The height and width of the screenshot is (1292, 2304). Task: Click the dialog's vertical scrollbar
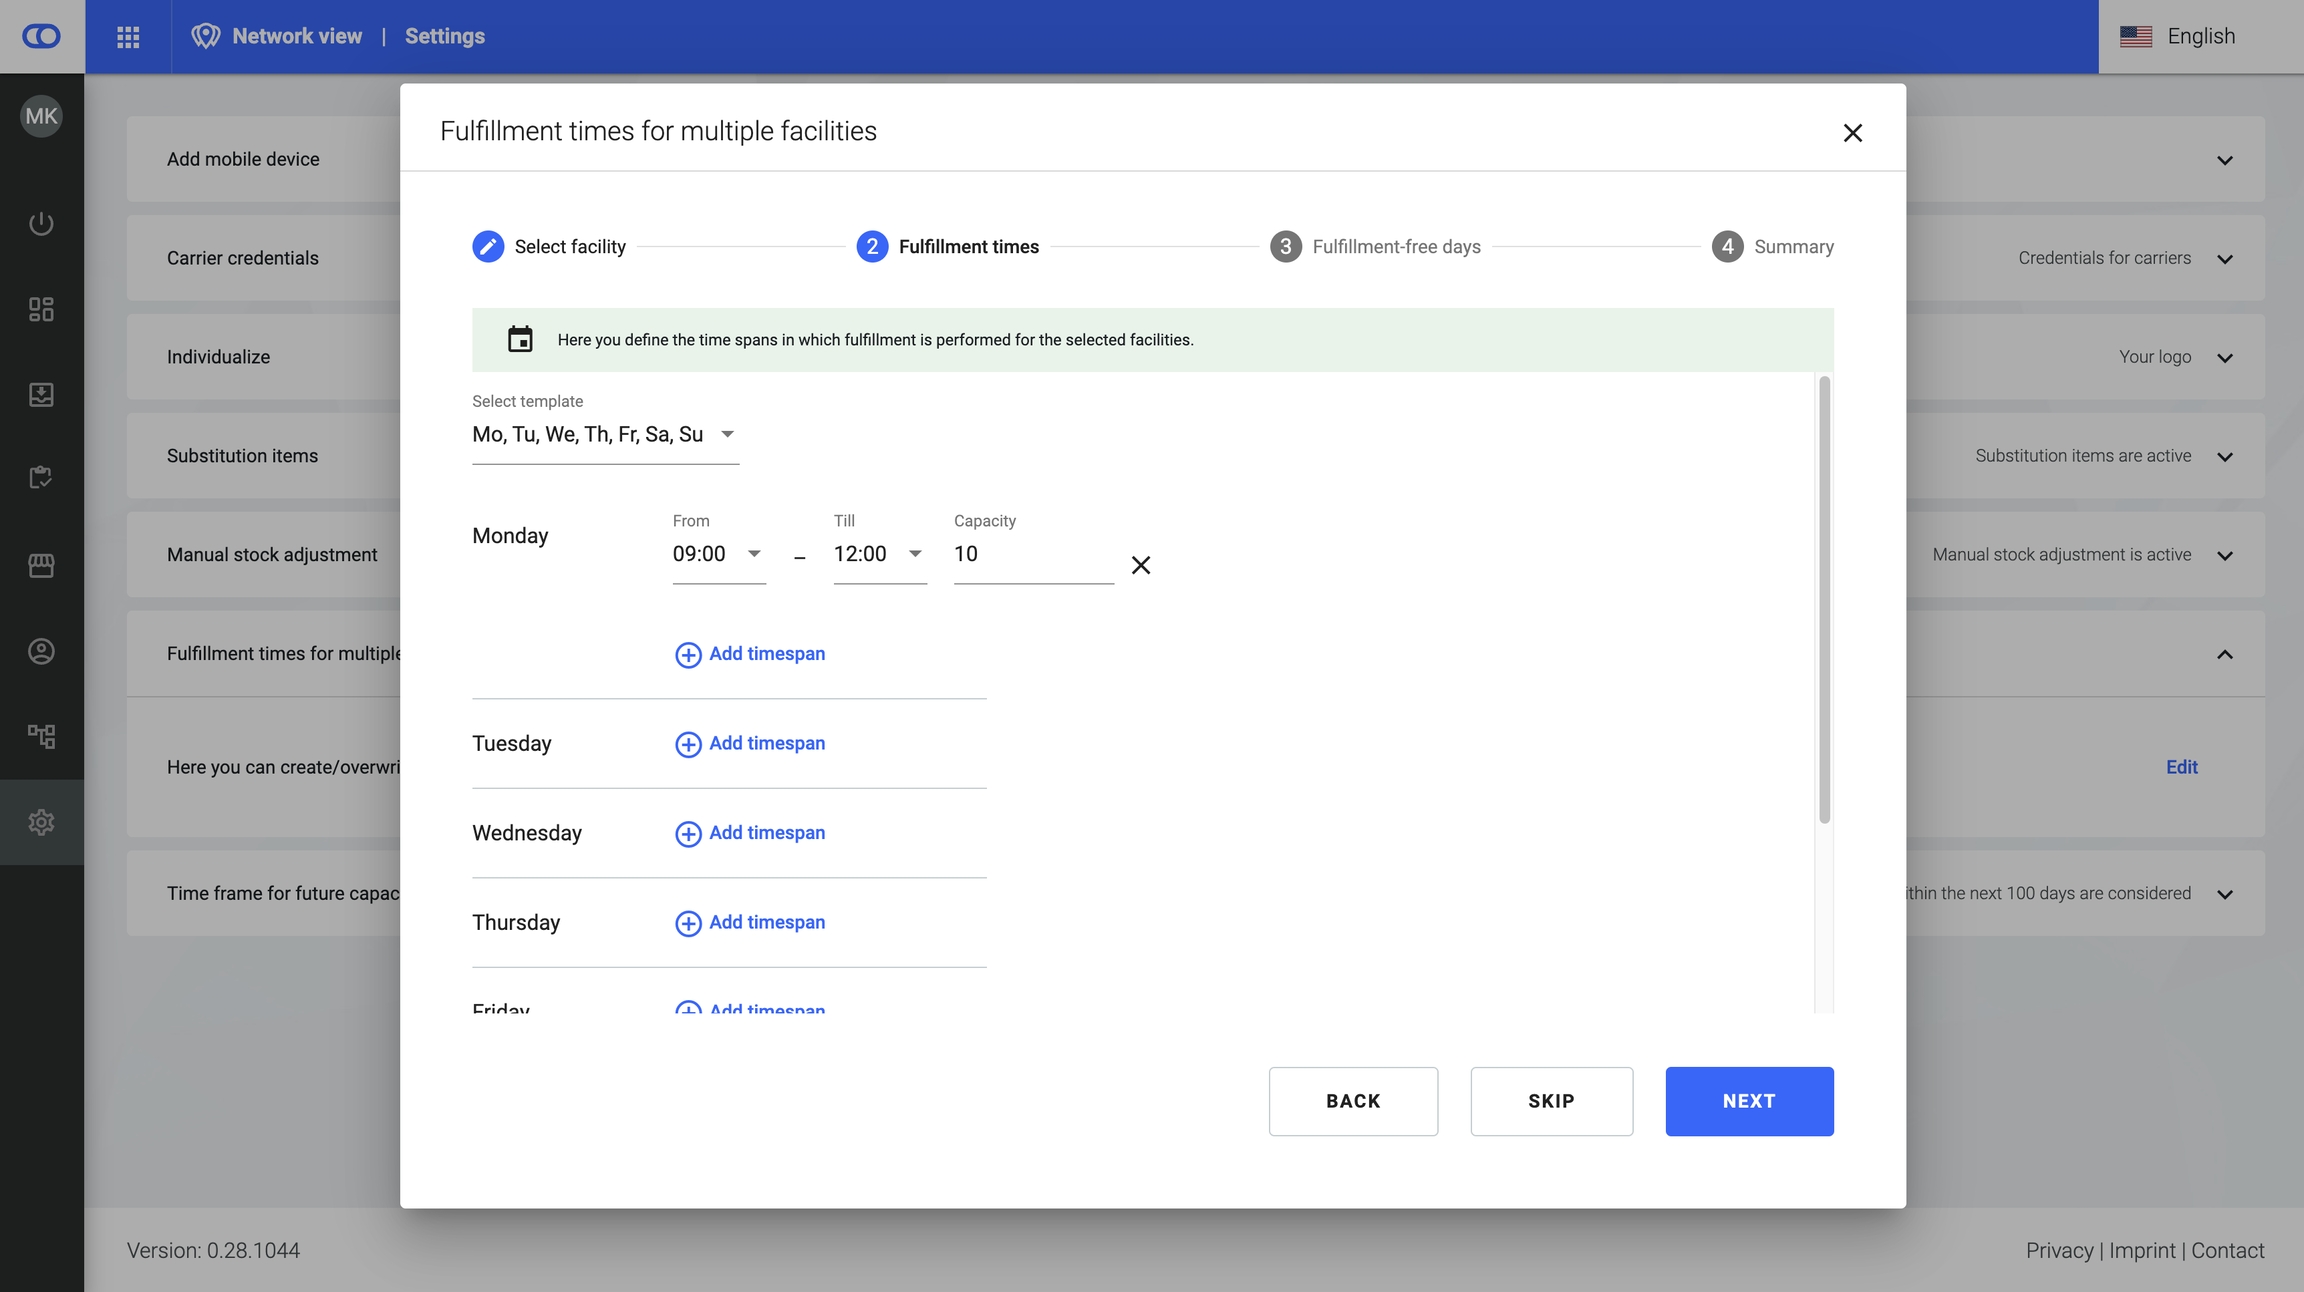(x=1824, y=600)
